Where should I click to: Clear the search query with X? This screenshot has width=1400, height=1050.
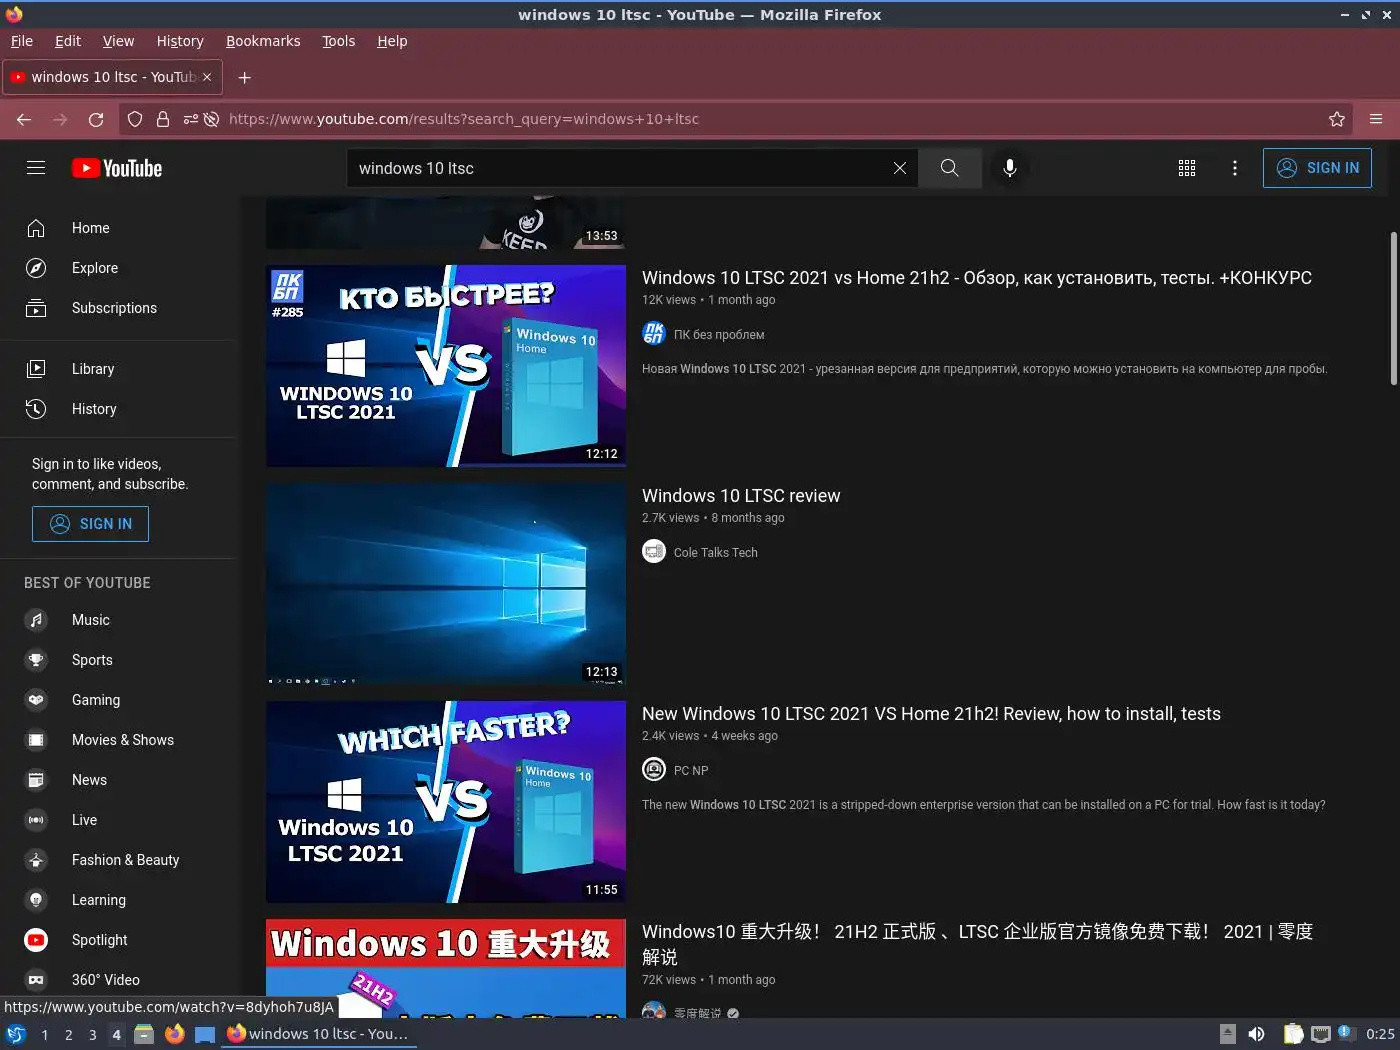[900, 168]
